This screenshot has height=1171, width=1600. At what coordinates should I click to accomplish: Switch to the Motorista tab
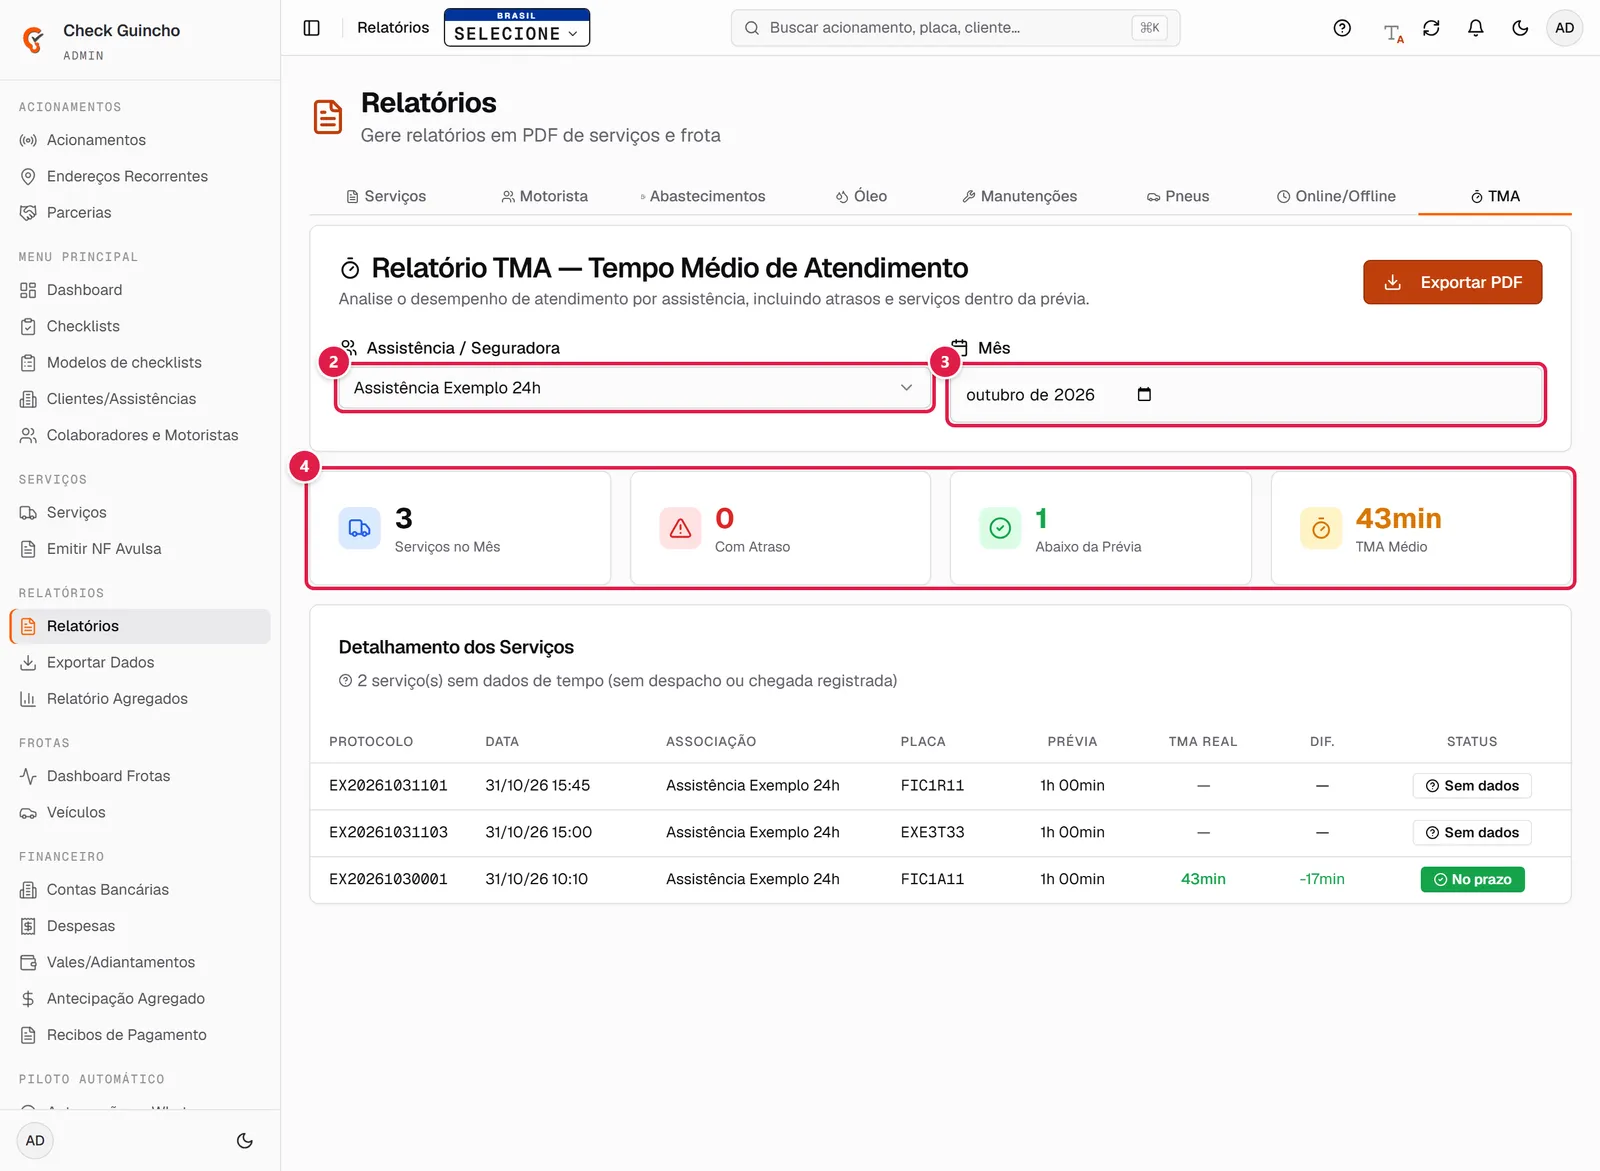(x=545, y=196)
